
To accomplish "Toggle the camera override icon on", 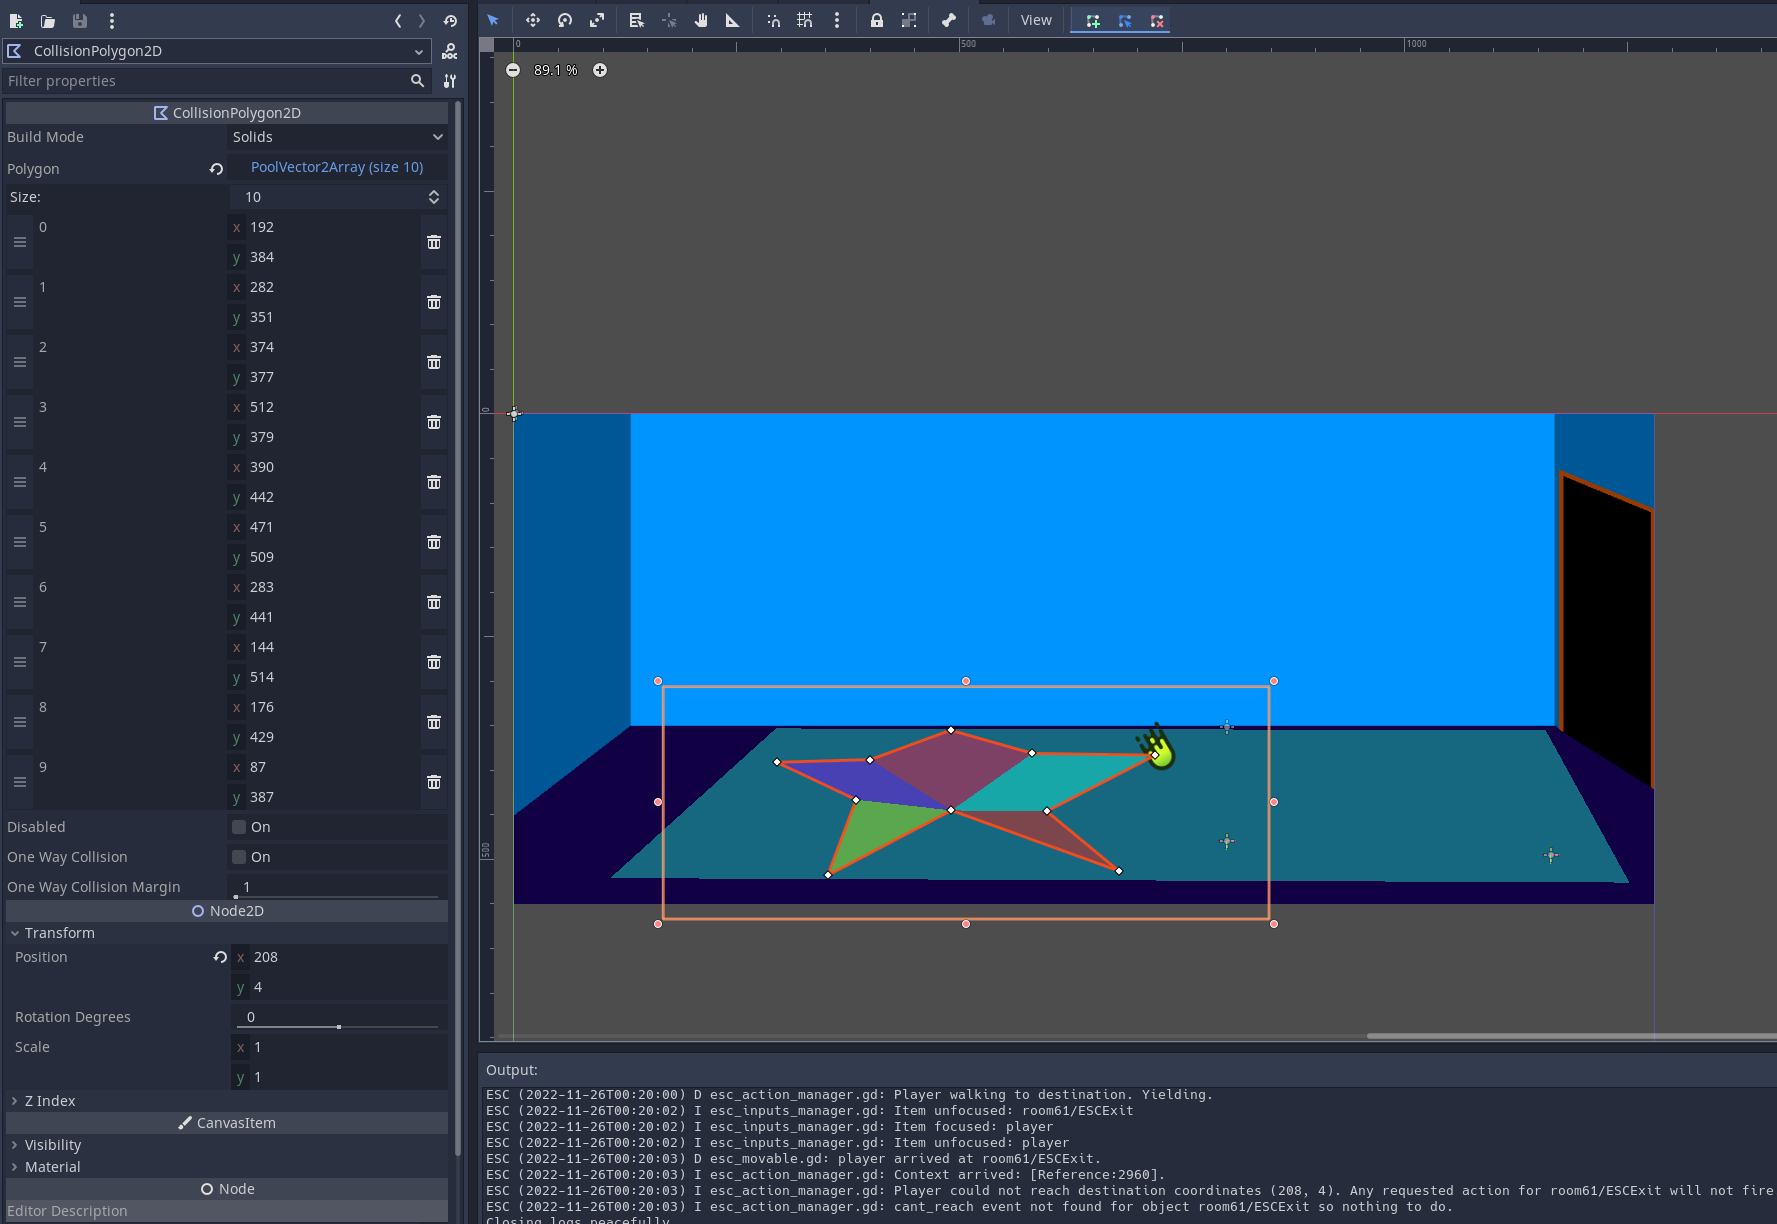I will tap(988, 20).
